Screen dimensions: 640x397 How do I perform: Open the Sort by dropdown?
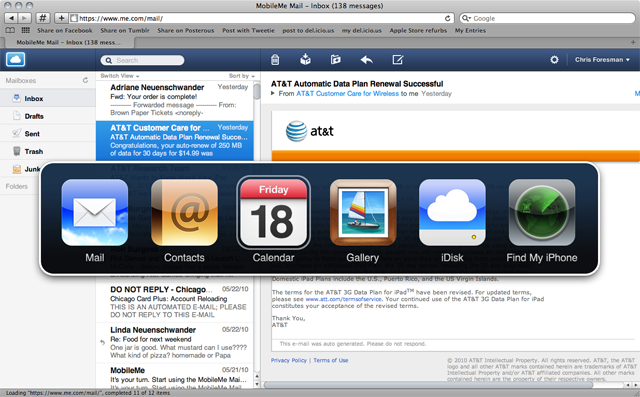[x=242, y=76]
